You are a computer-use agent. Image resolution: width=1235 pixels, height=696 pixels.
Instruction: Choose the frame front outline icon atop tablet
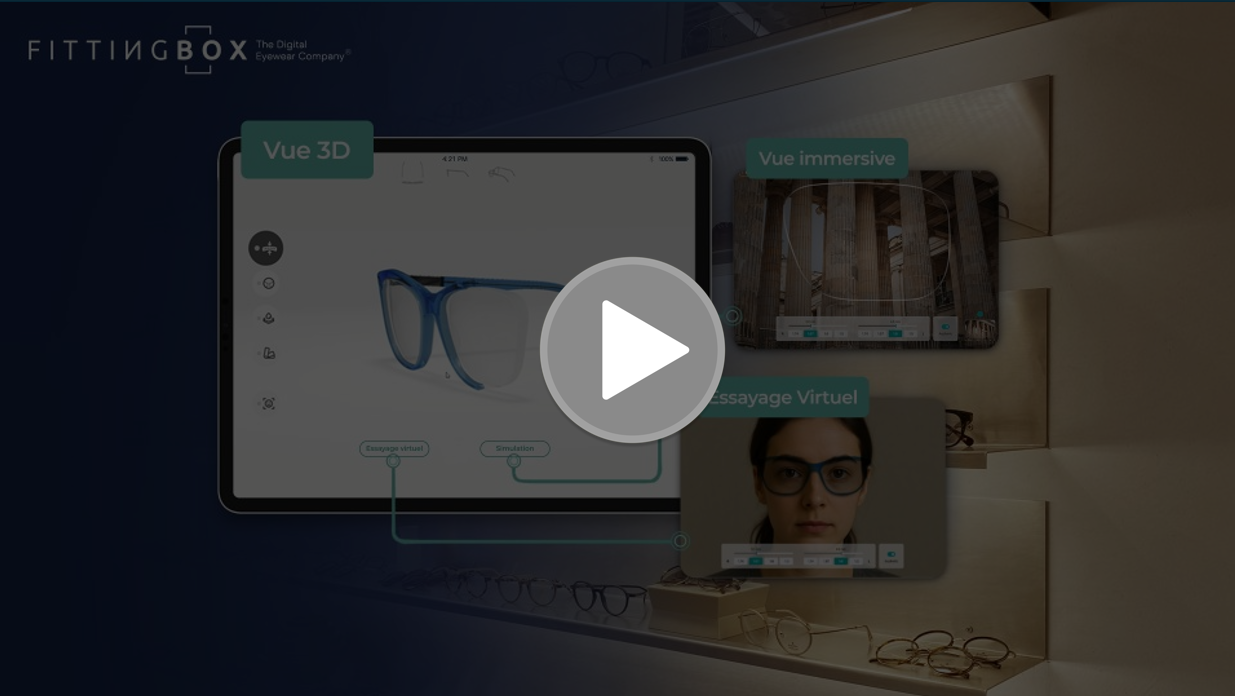[457, 173]
